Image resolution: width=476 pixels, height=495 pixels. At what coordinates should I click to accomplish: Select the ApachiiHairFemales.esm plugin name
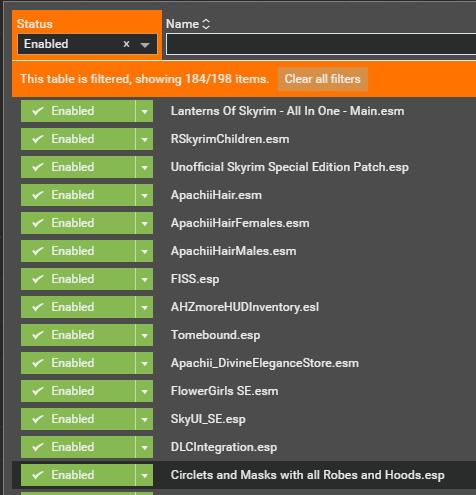[x=240, y=223]
